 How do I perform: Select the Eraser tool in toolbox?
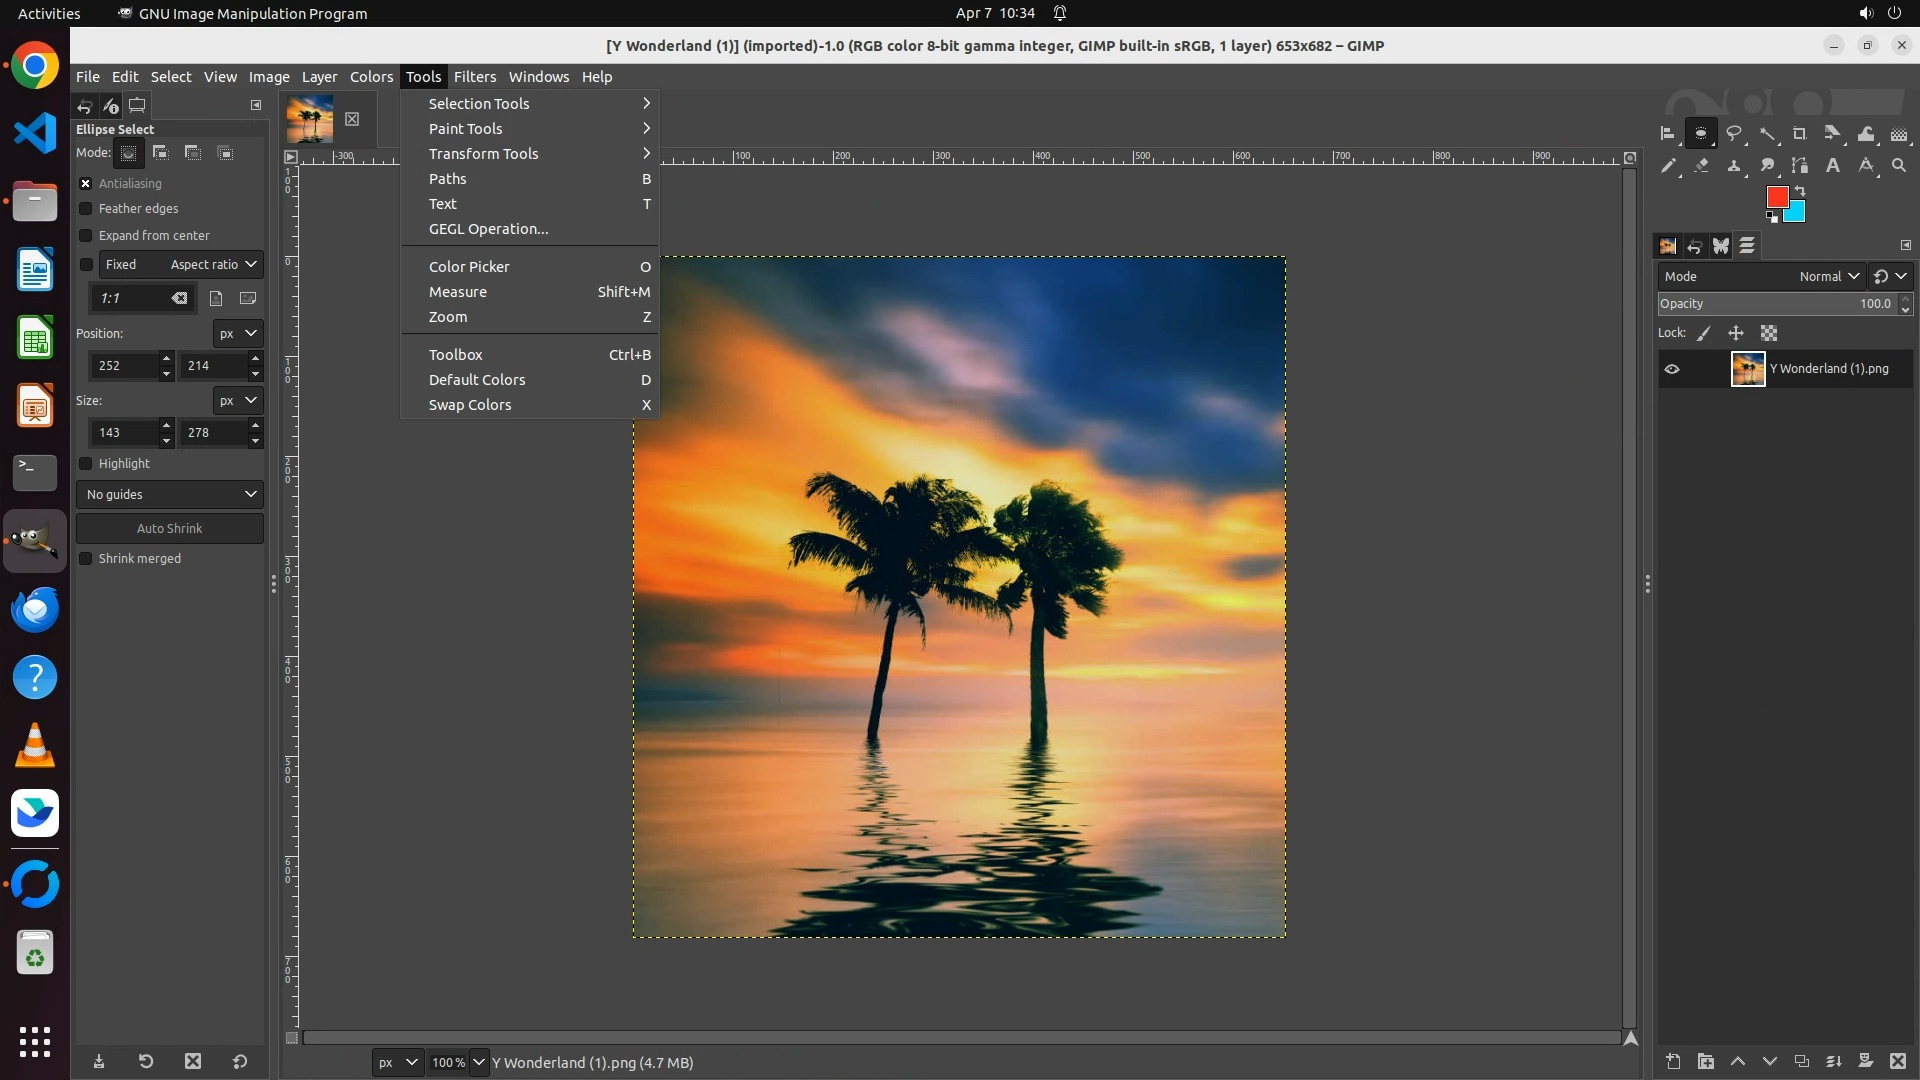[1701, 166]
